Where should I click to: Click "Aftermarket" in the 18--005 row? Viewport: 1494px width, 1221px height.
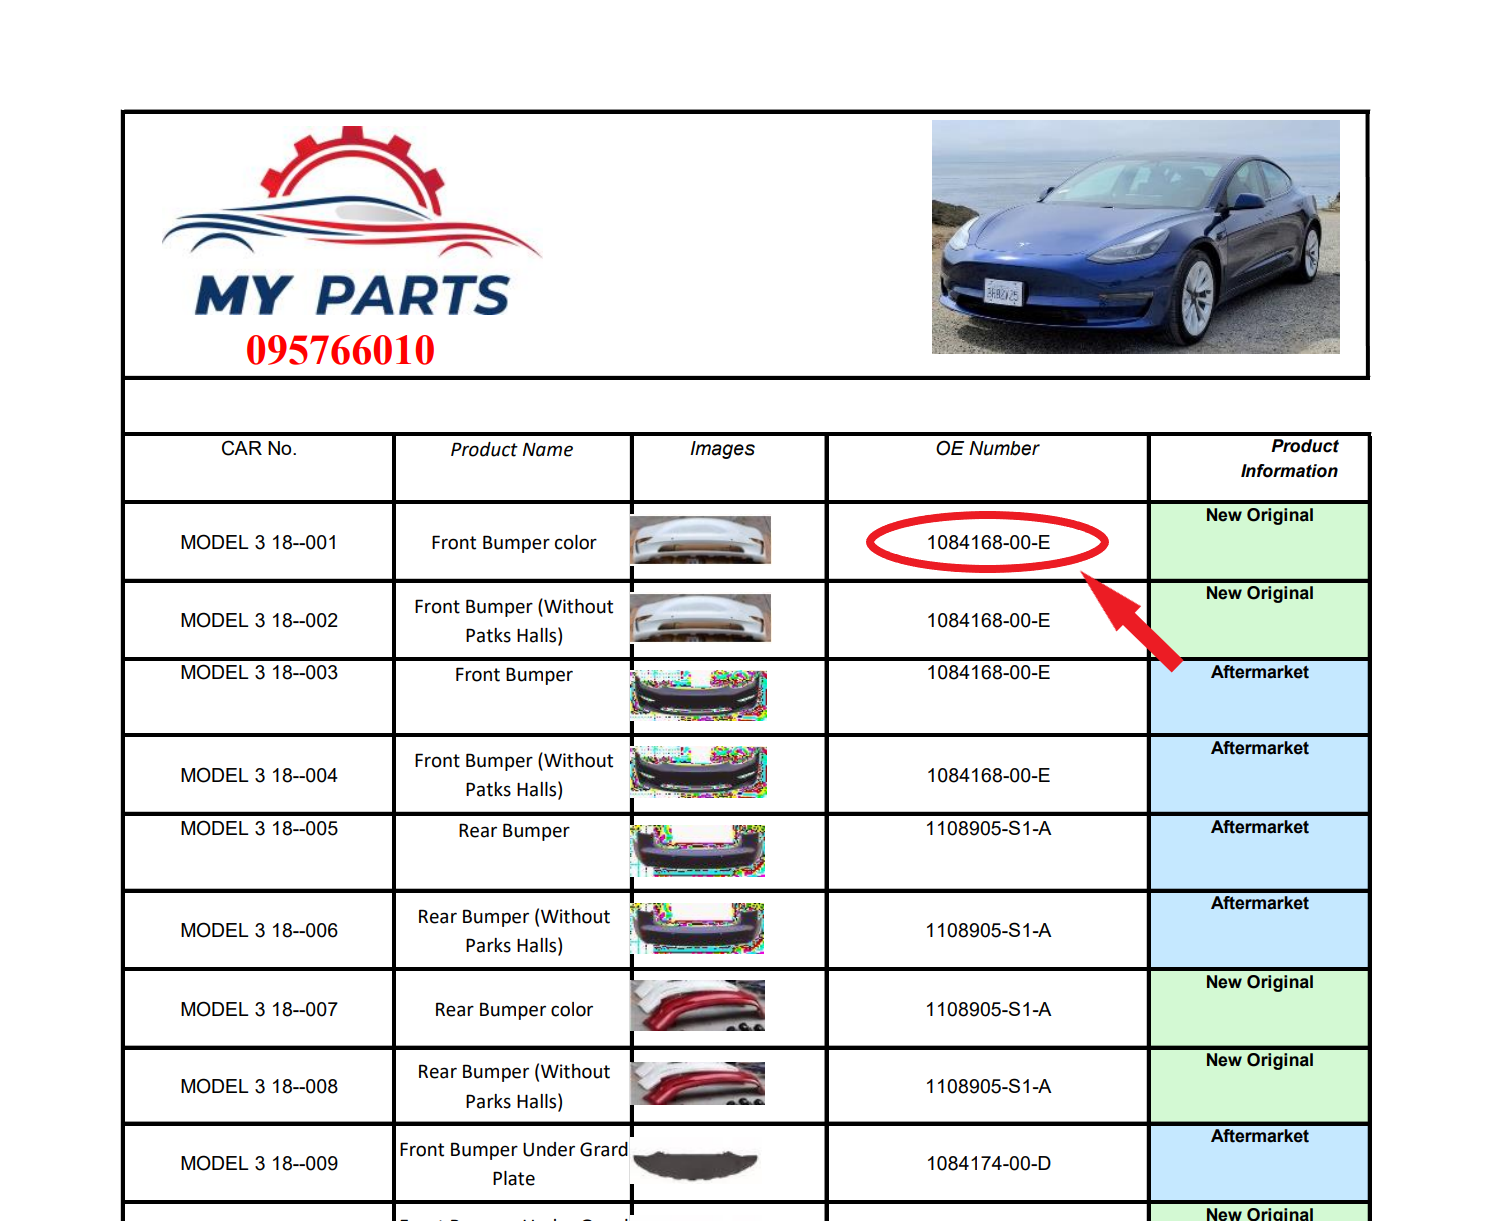point(1259,827)
